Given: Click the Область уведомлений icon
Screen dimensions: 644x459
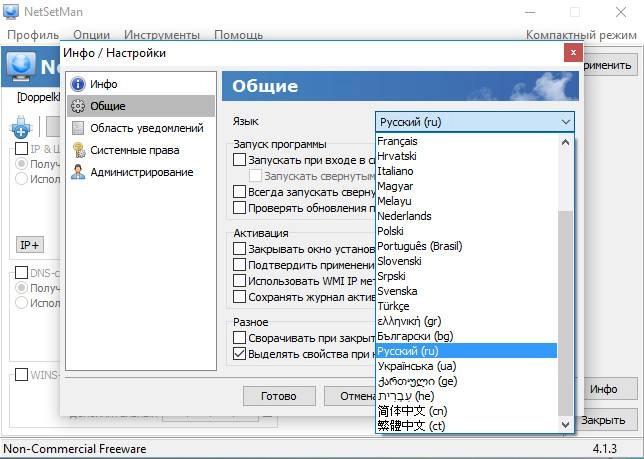Looking at the screenshot, I should 78,128.
